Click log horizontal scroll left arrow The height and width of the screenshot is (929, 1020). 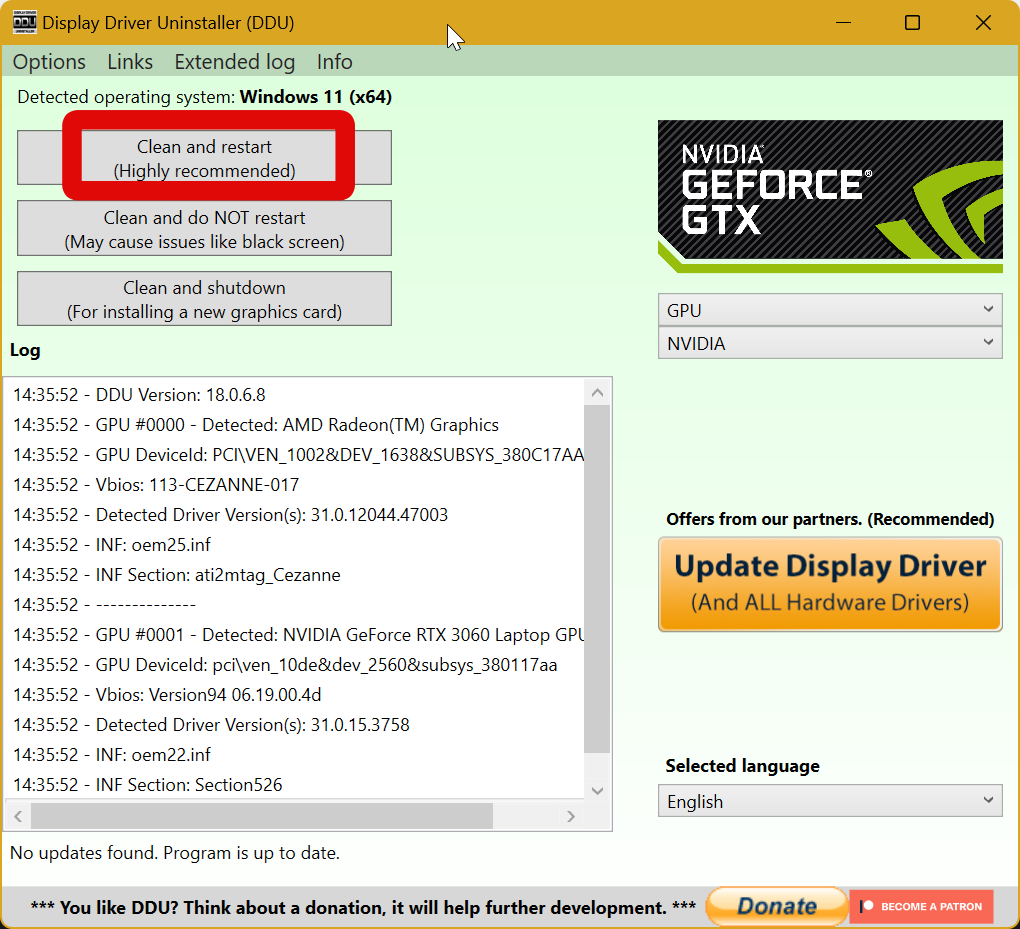coord(18,816)
